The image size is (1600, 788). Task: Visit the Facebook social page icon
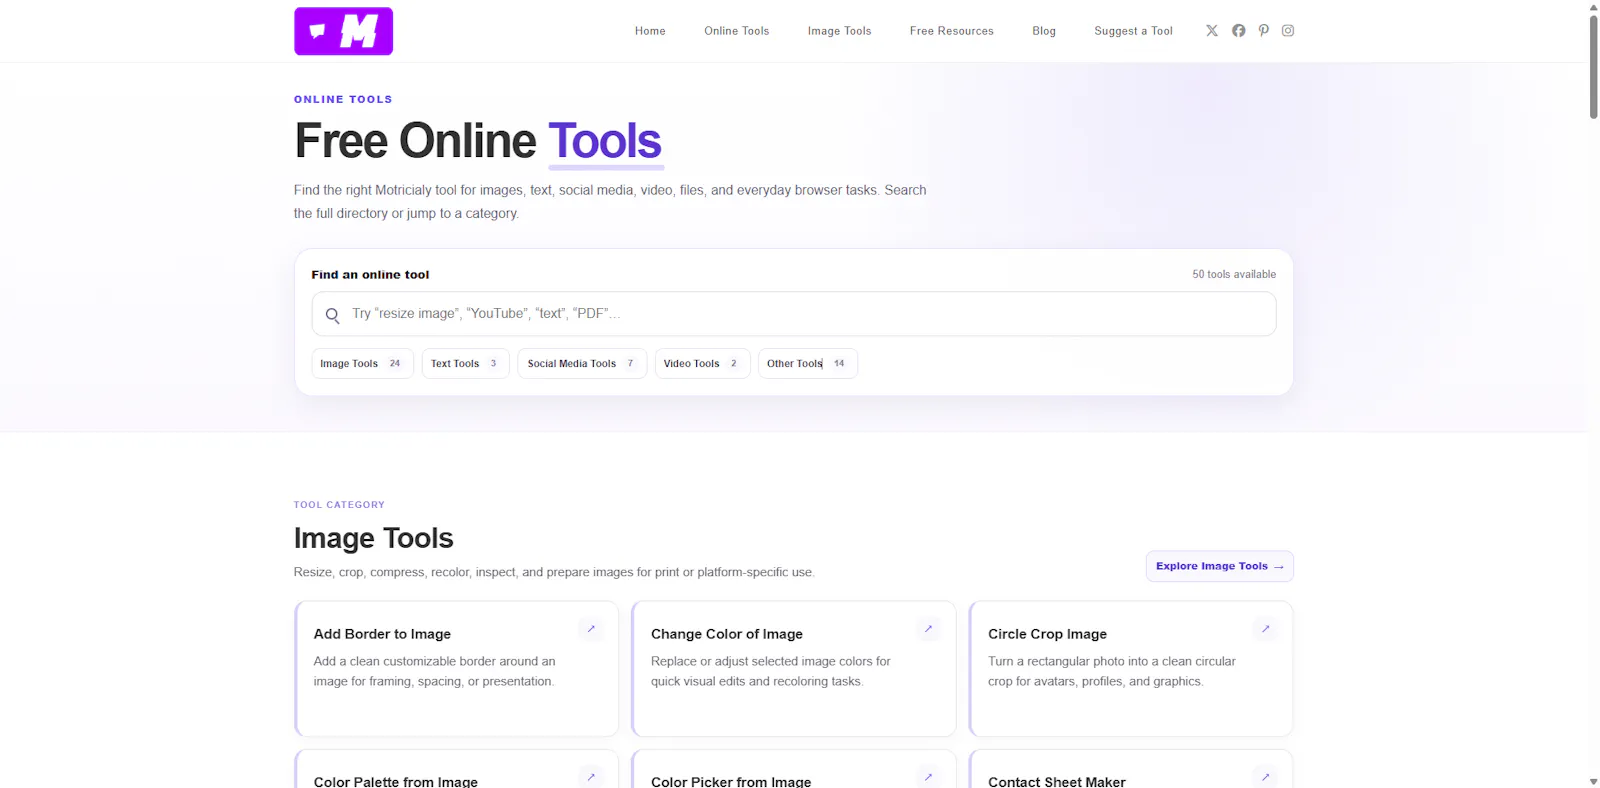pyautogui.click(x=1239, y=31)
